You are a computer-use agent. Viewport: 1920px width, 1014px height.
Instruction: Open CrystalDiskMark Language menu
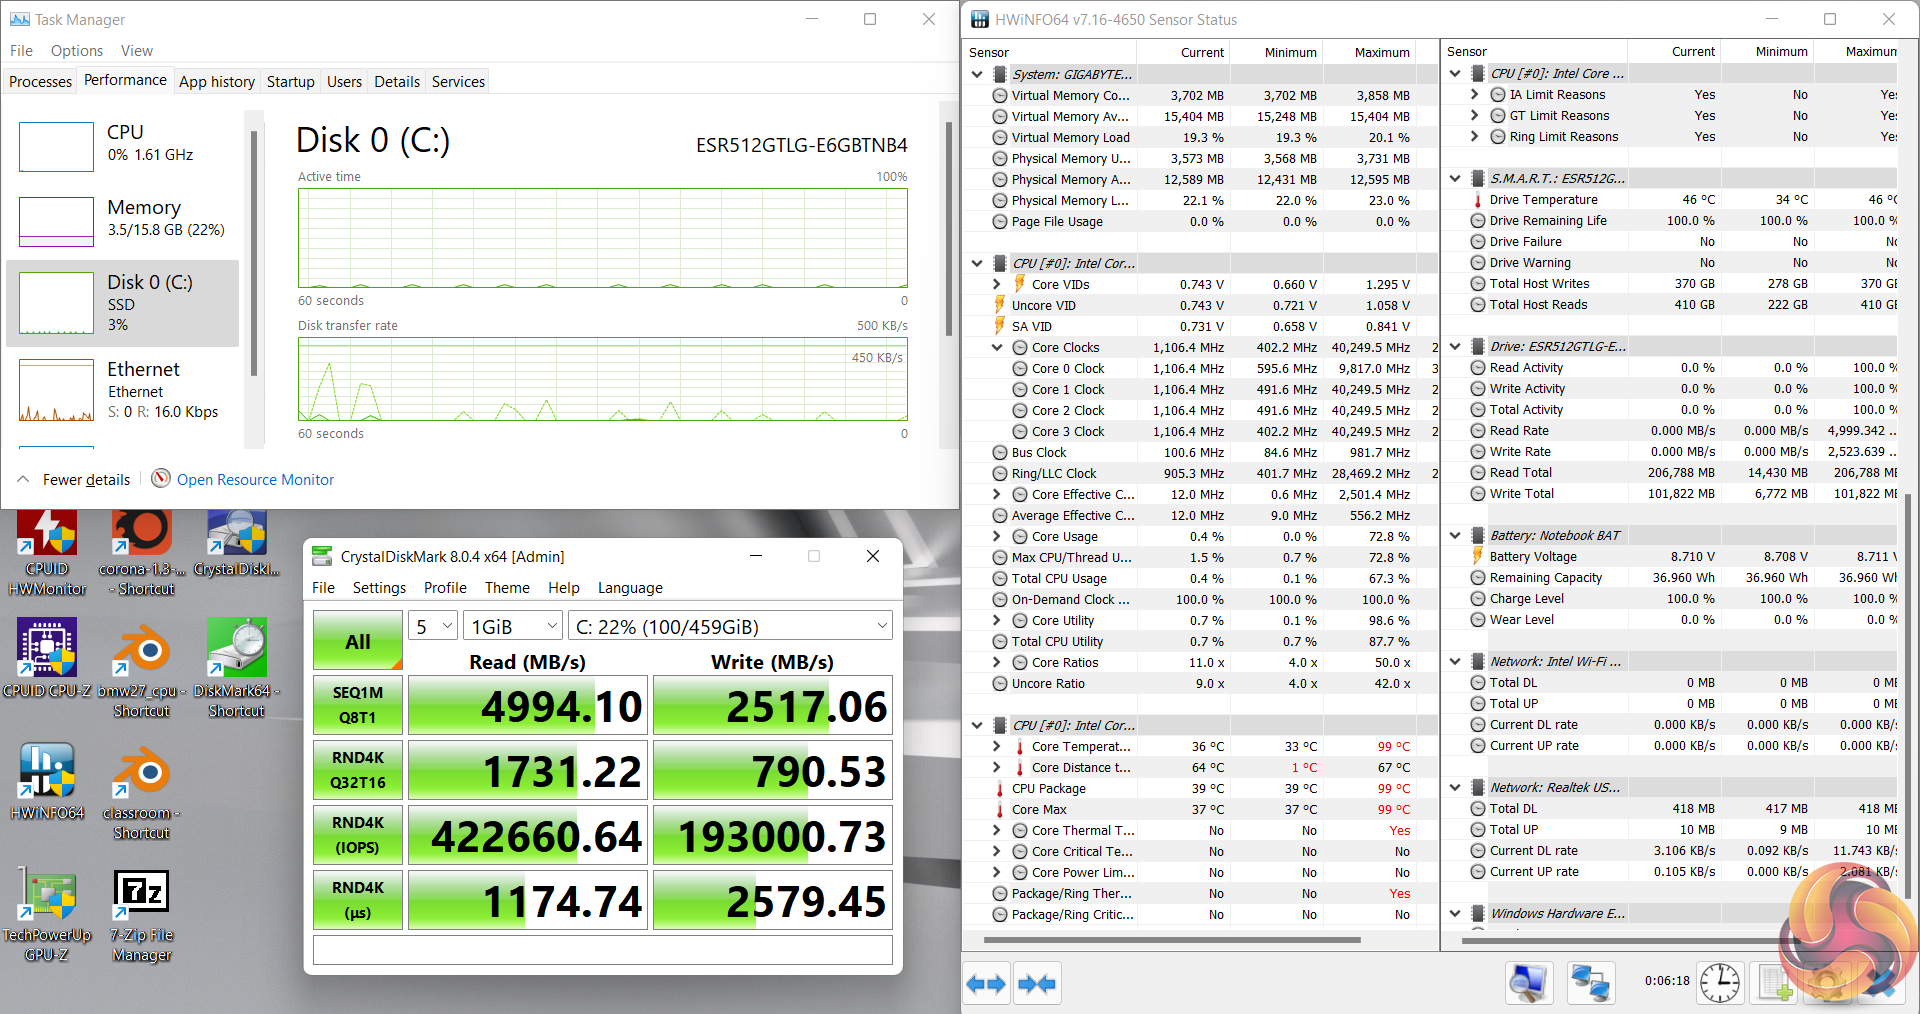point(630,587)
